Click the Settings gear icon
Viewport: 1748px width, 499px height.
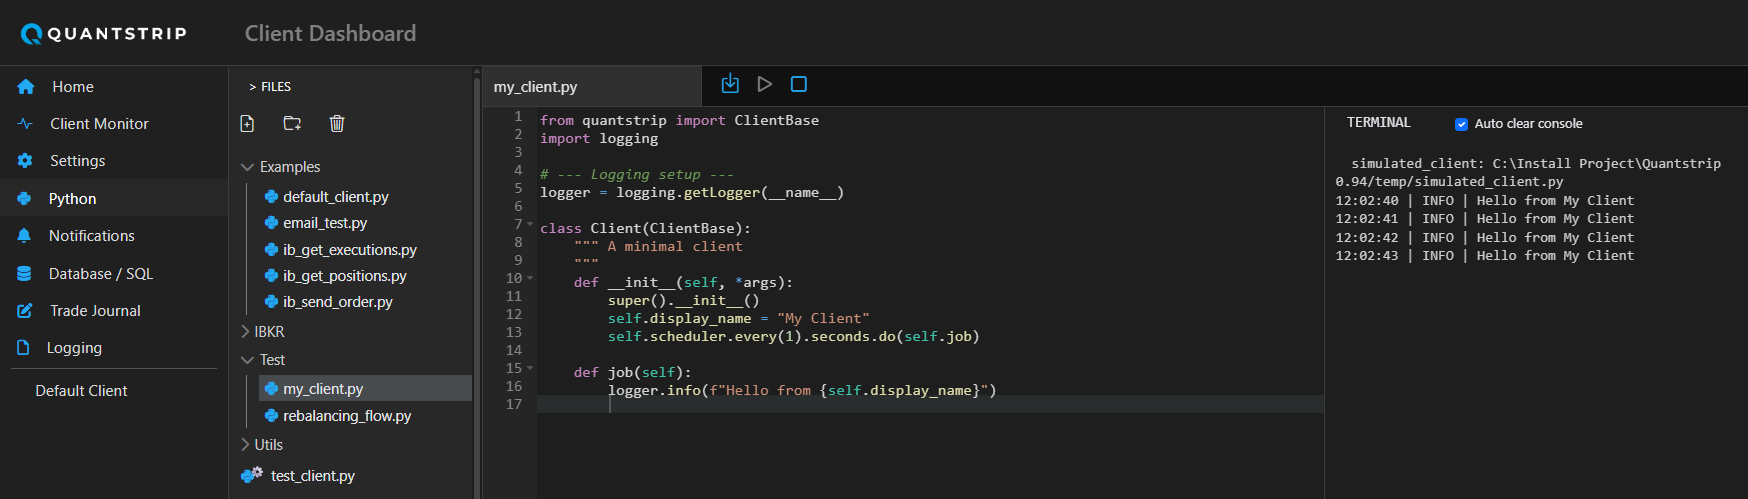pyautogui.click(x=25, y=161)
